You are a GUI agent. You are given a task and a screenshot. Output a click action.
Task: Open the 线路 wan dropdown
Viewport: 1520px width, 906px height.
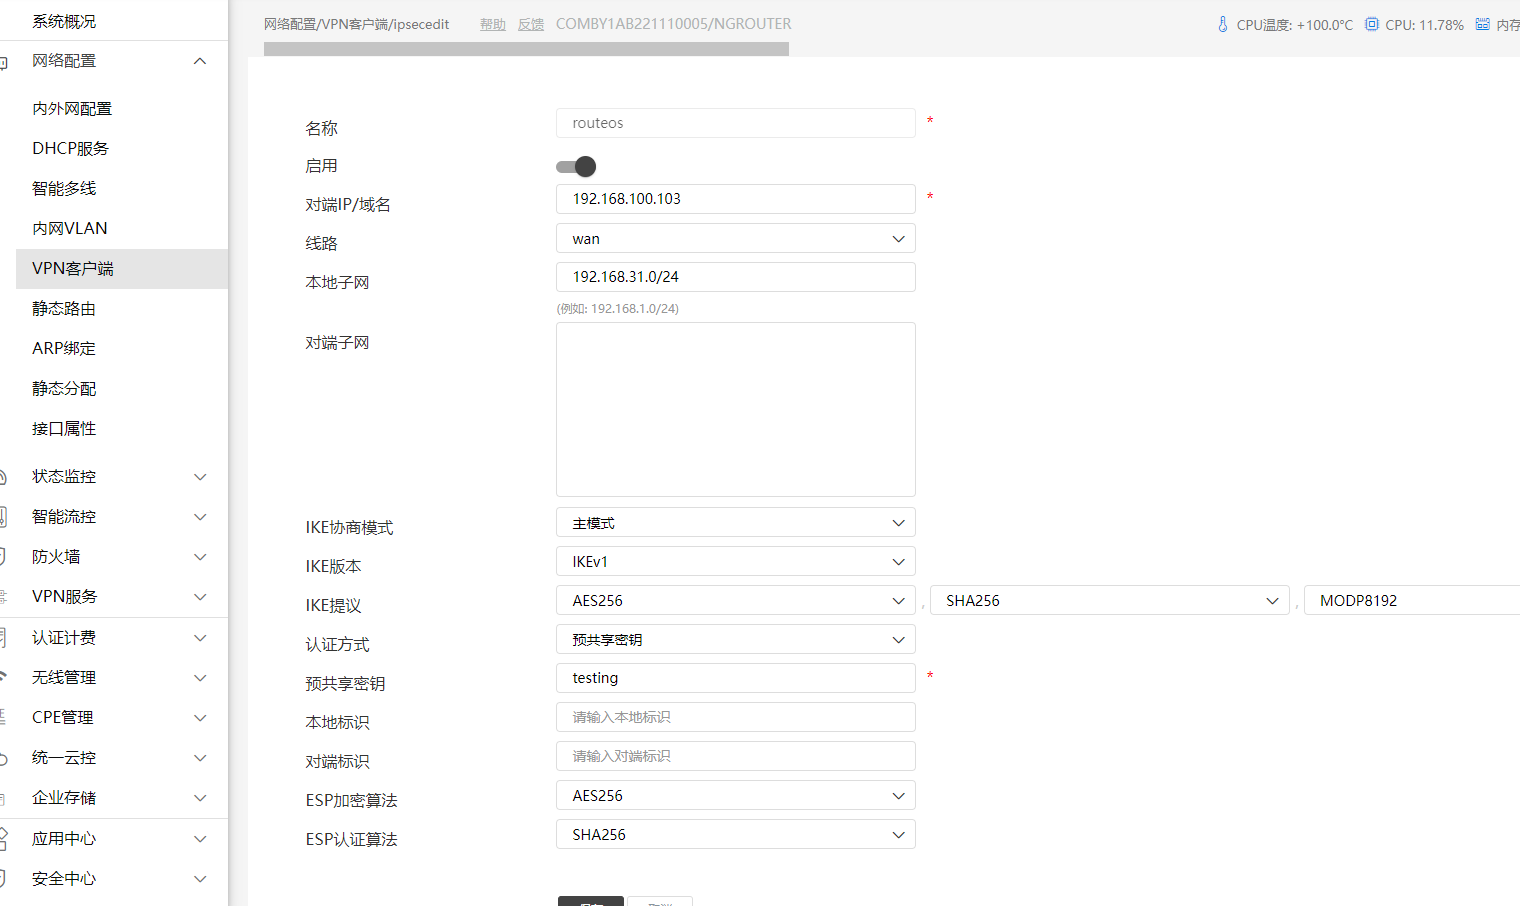click(735, 239)
